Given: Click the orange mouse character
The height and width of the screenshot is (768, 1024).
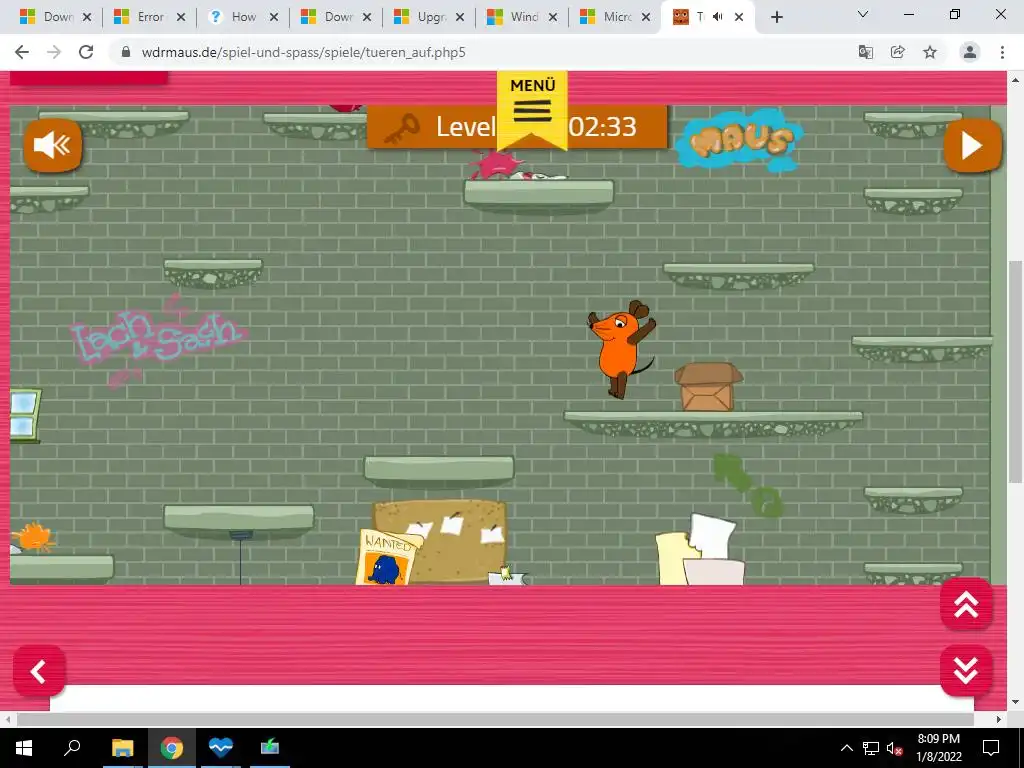Looking at the screenshot, I should (621, 349).
